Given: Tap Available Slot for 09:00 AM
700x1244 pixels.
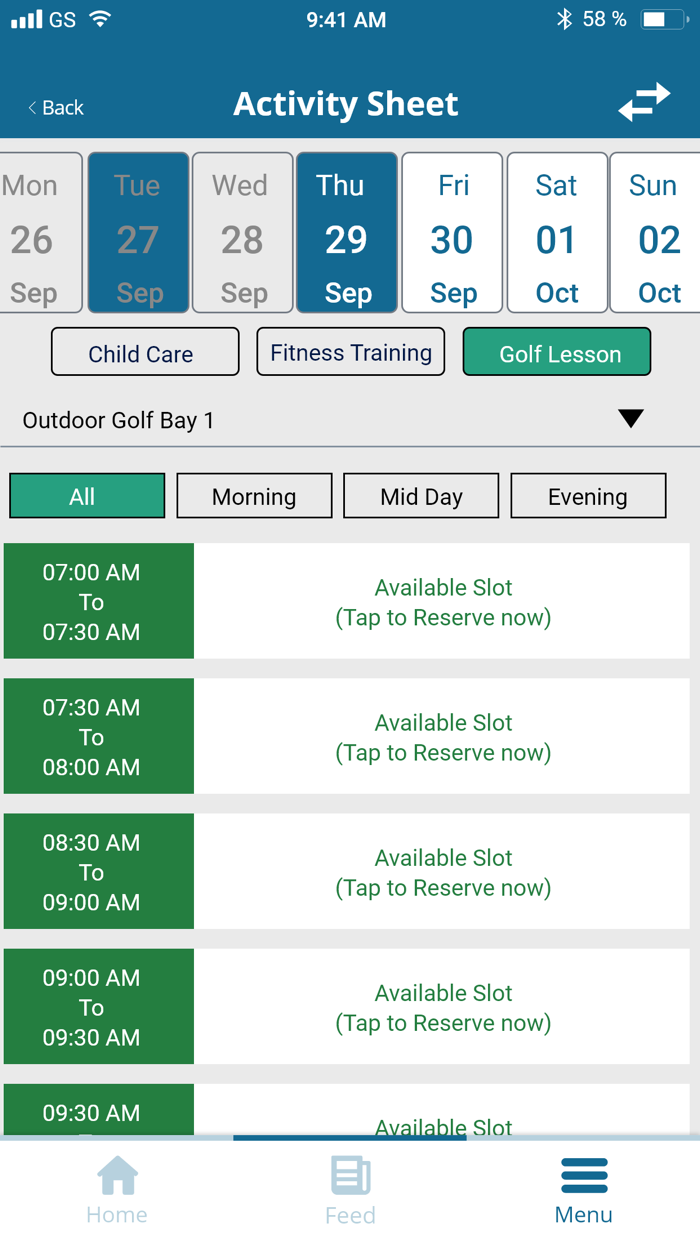Looking at the screenshot, I should (x=443, y=1007).
